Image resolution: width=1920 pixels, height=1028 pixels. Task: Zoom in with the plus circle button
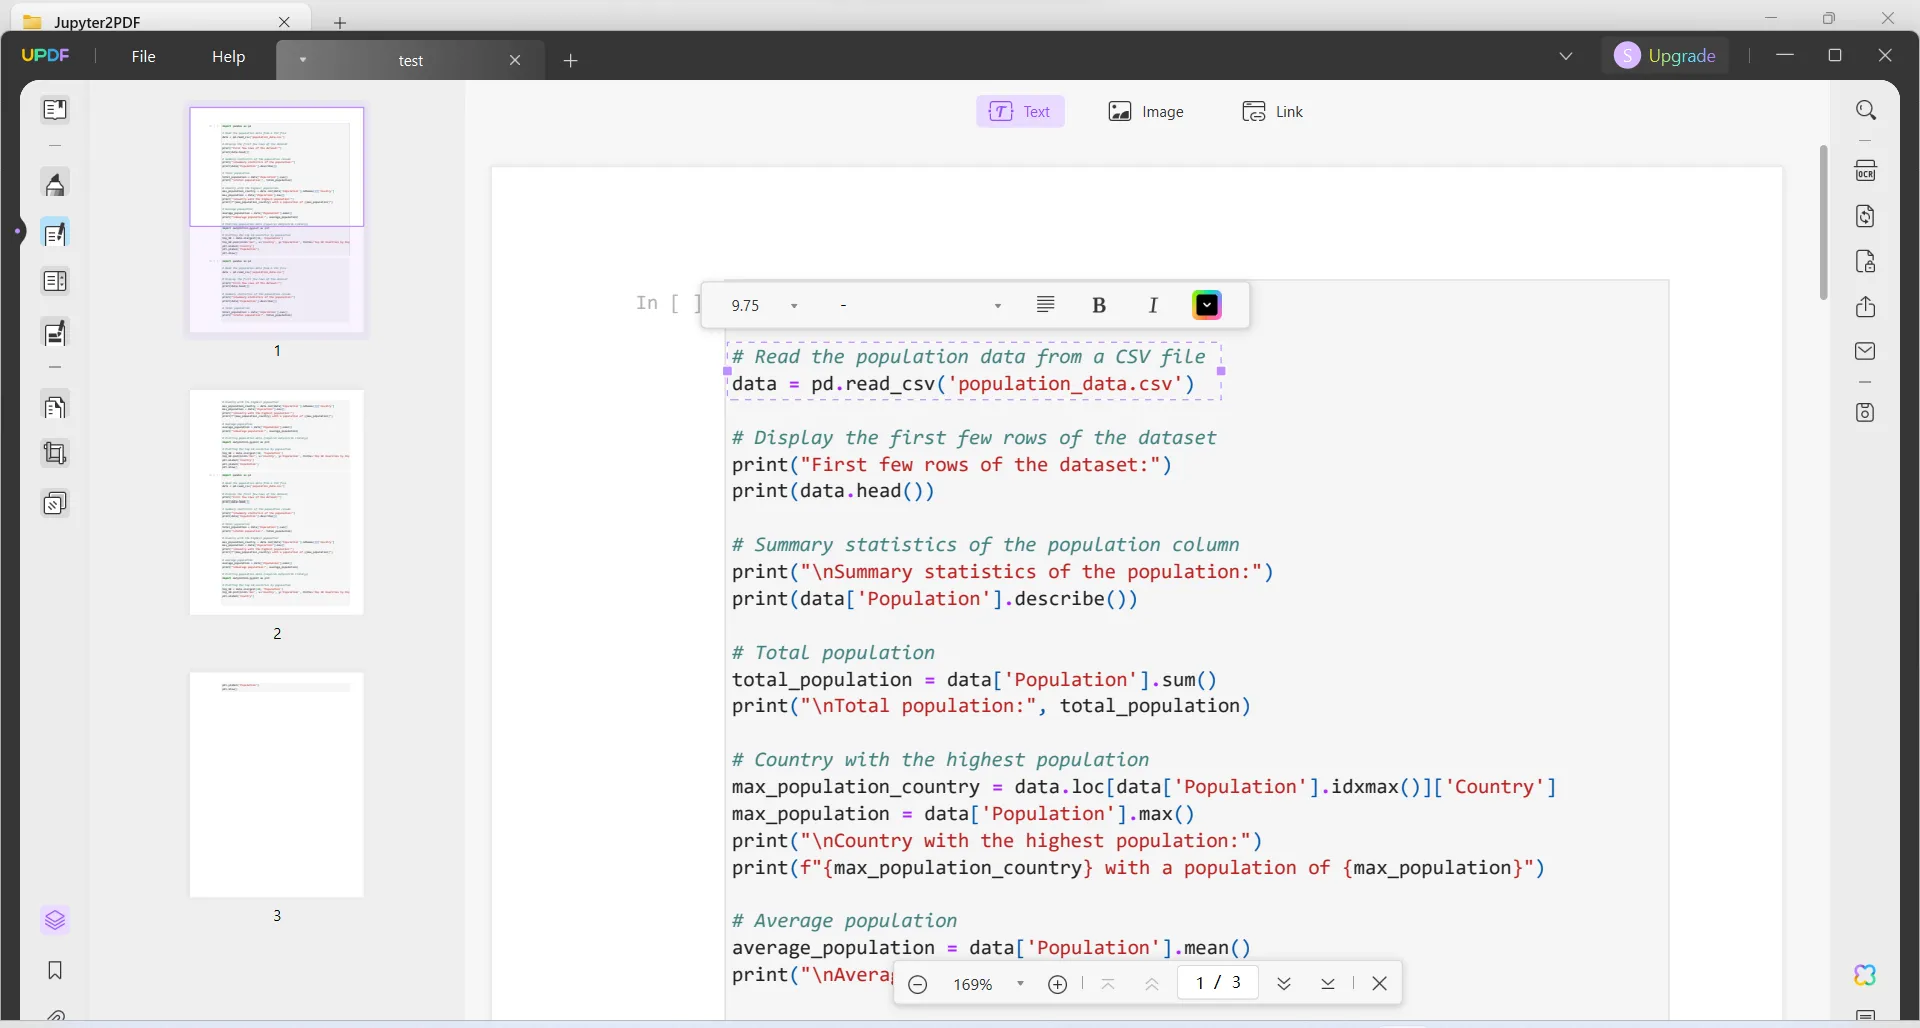[x=1058, y=985]
